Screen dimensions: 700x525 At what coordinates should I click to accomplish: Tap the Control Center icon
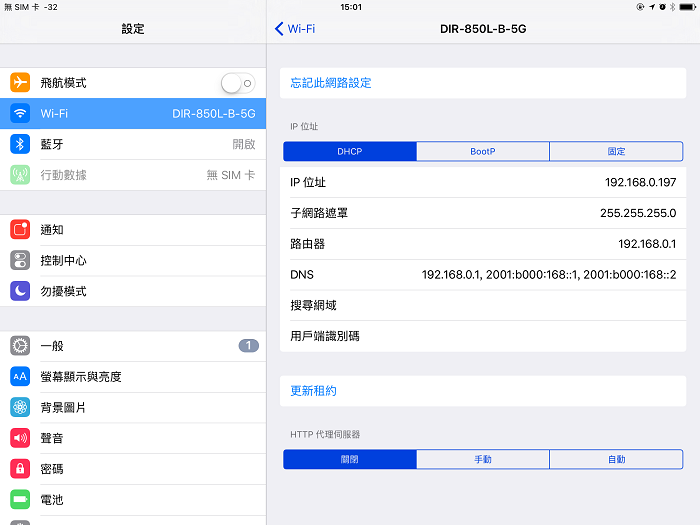coord(20,260)
